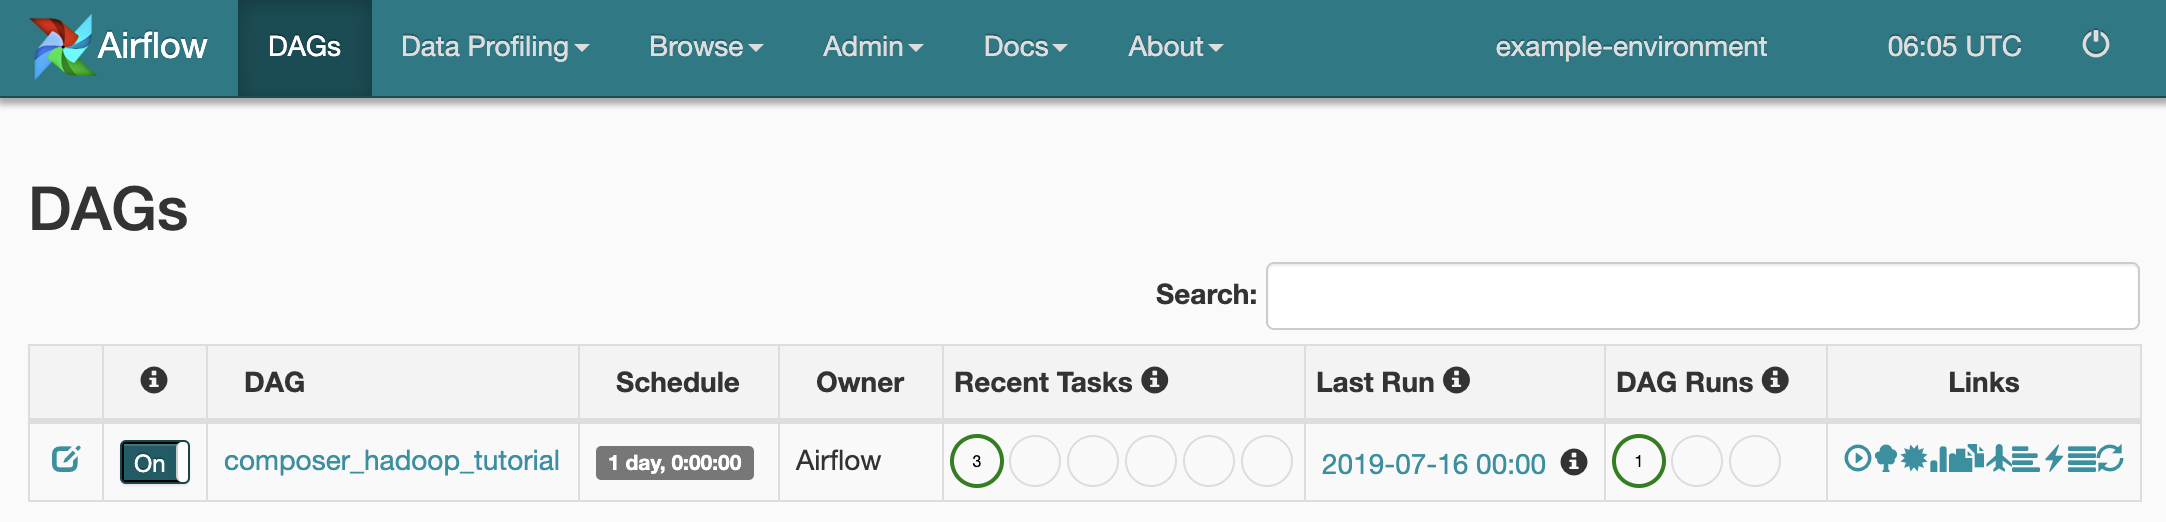Viewport: 2166px width, 522px height.
Task: View DAG code with the lightning bolt icon
Action: (2054, 459)
